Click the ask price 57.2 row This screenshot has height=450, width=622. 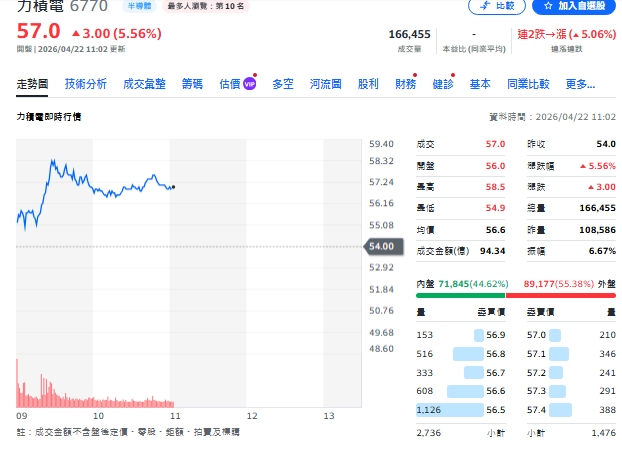pos(571,373)
